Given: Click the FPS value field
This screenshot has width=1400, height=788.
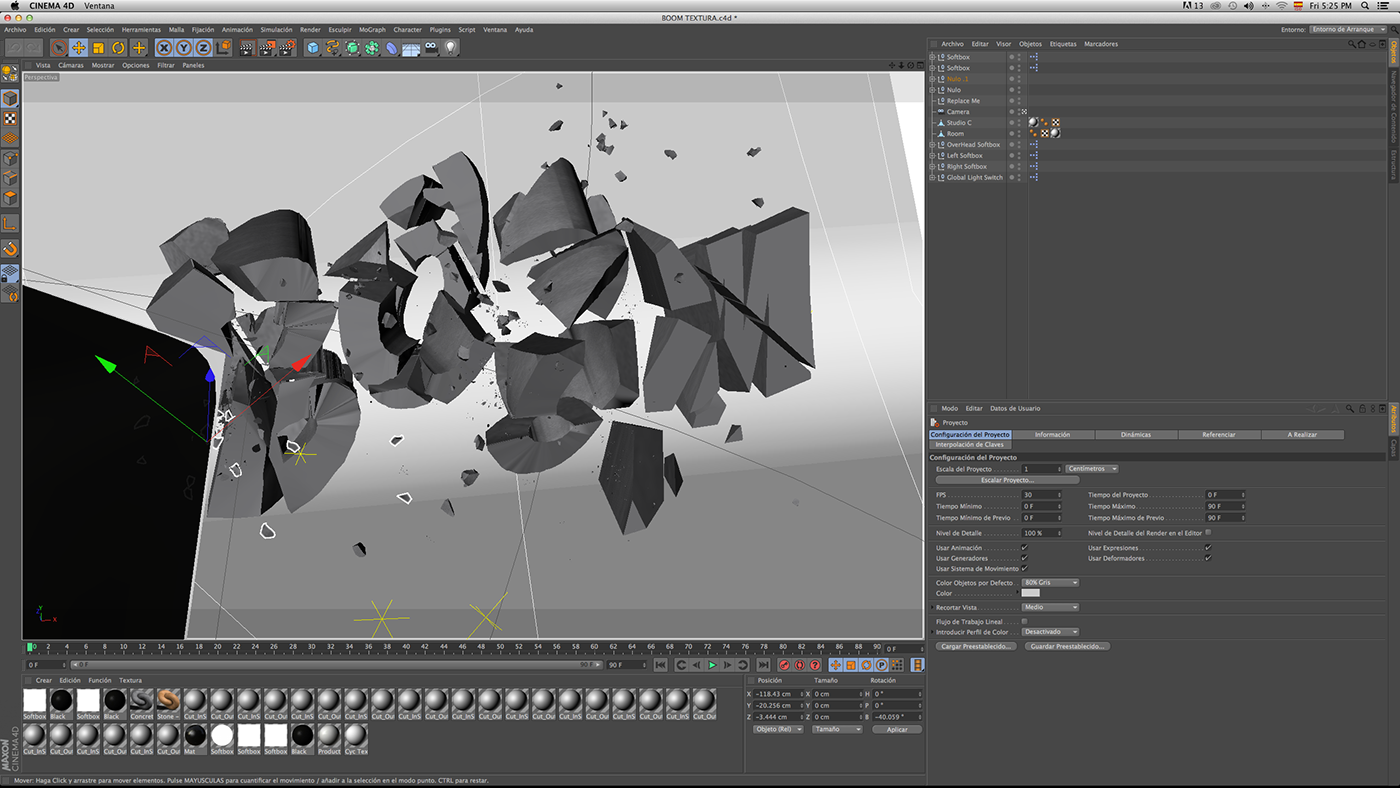Looking at the screenshot, I should pos(1042,495).
